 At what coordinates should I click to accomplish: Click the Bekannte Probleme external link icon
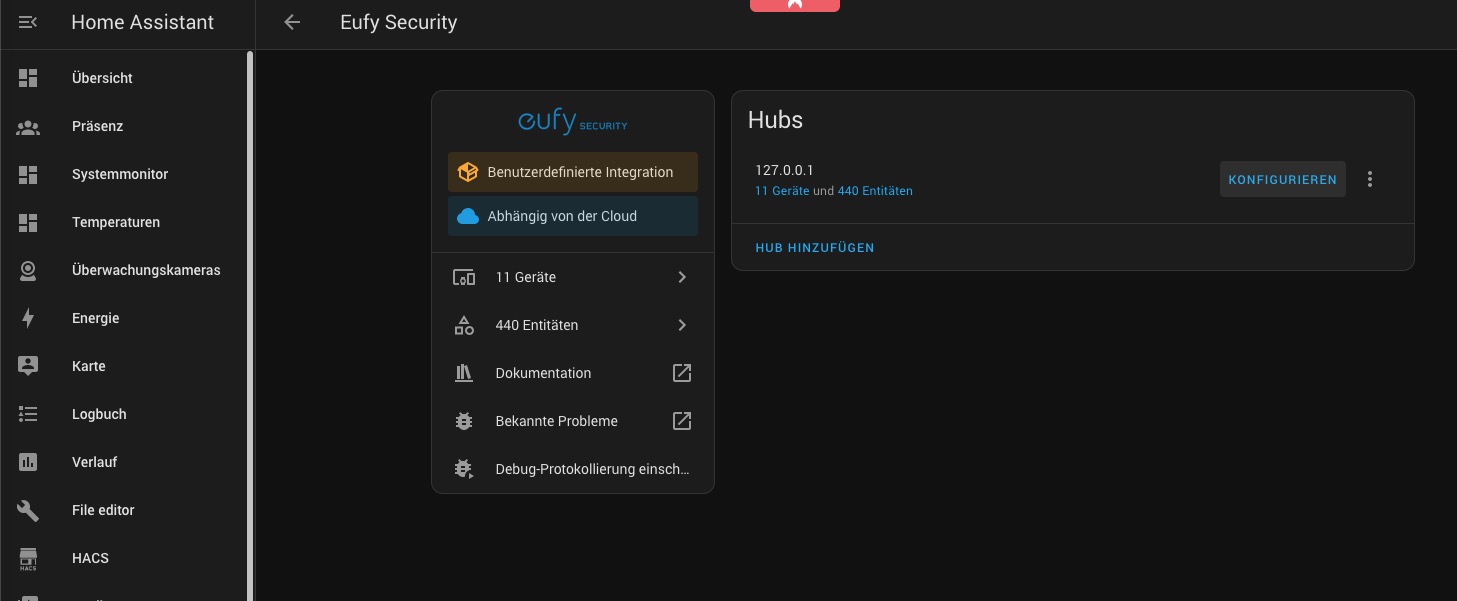[682, 421]
